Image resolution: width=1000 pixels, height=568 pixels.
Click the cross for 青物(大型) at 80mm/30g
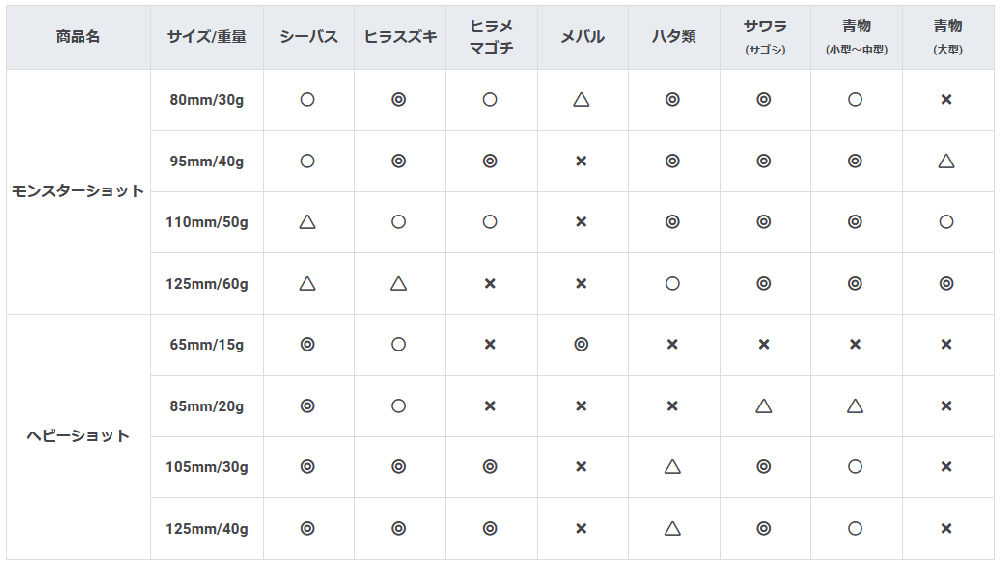click(x=946, y=99)
